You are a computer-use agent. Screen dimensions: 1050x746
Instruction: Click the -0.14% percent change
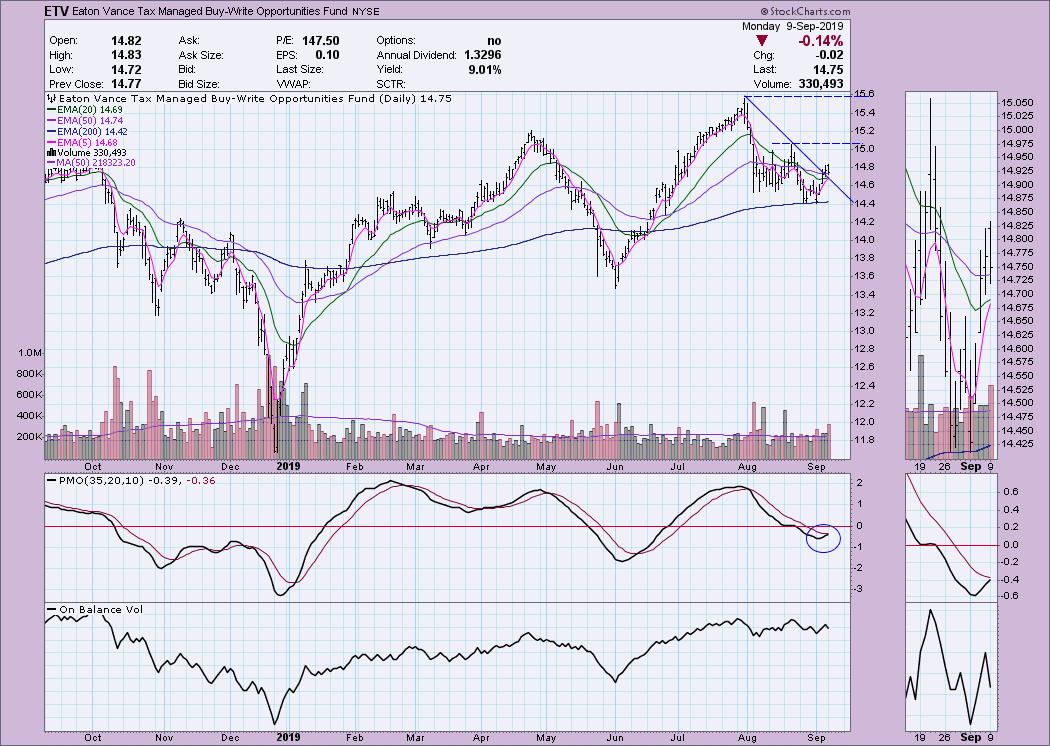pos(820,41)
